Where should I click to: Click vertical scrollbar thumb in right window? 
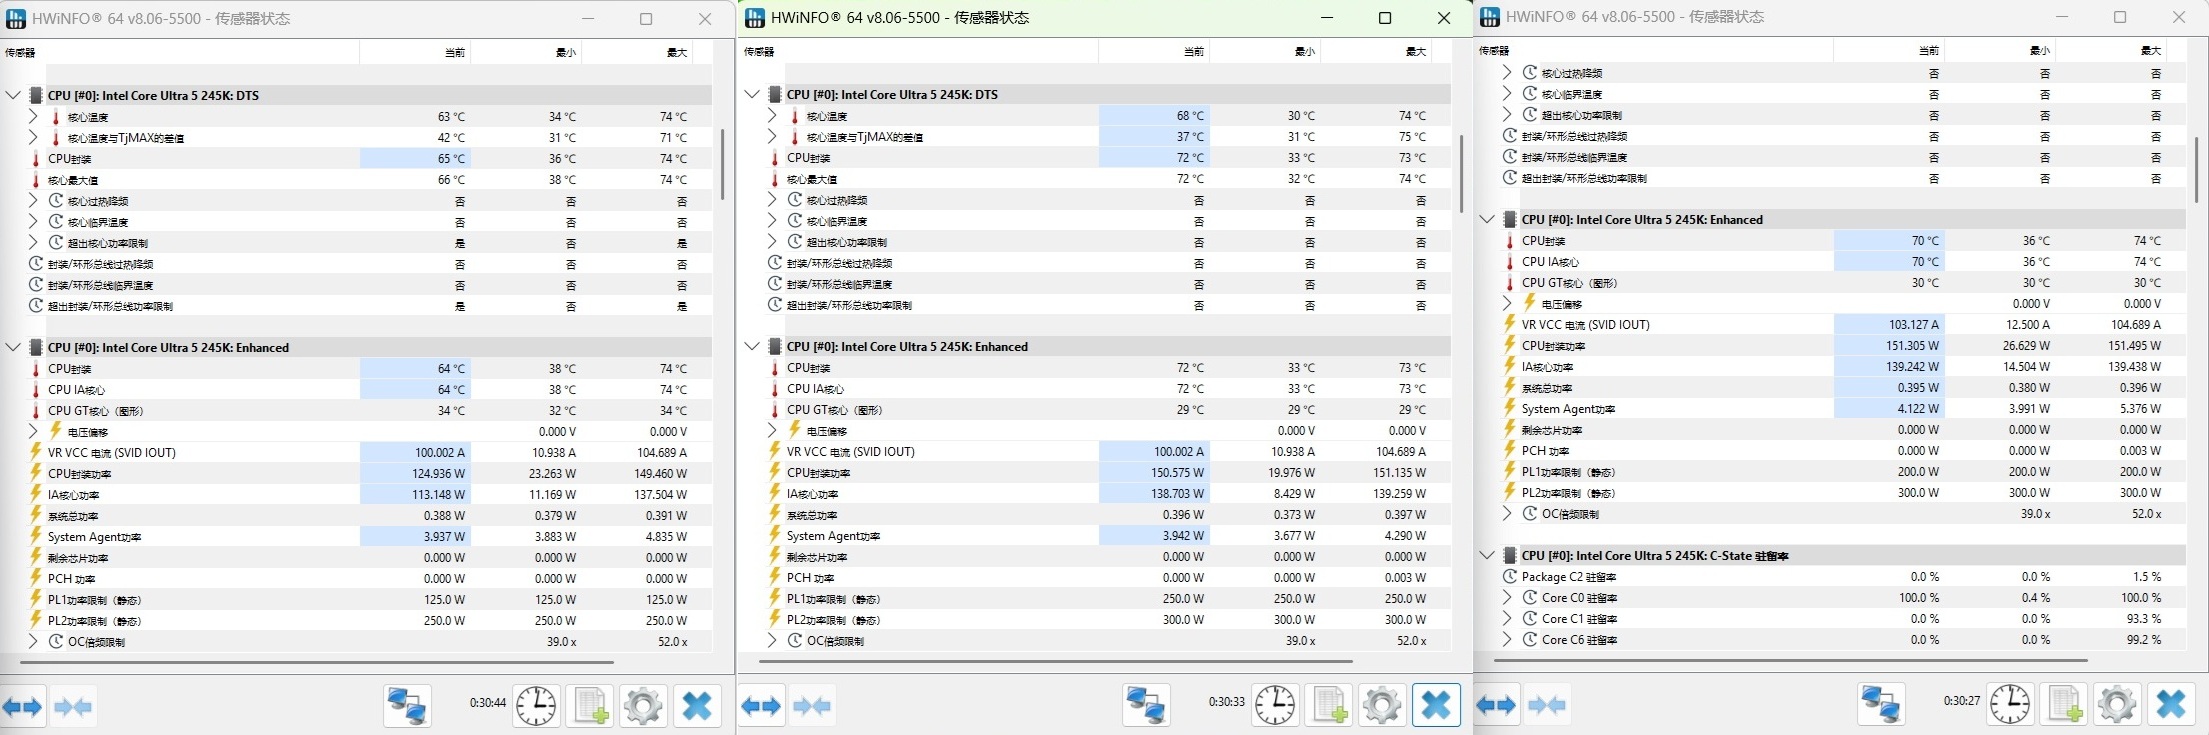coord(2196,170)
